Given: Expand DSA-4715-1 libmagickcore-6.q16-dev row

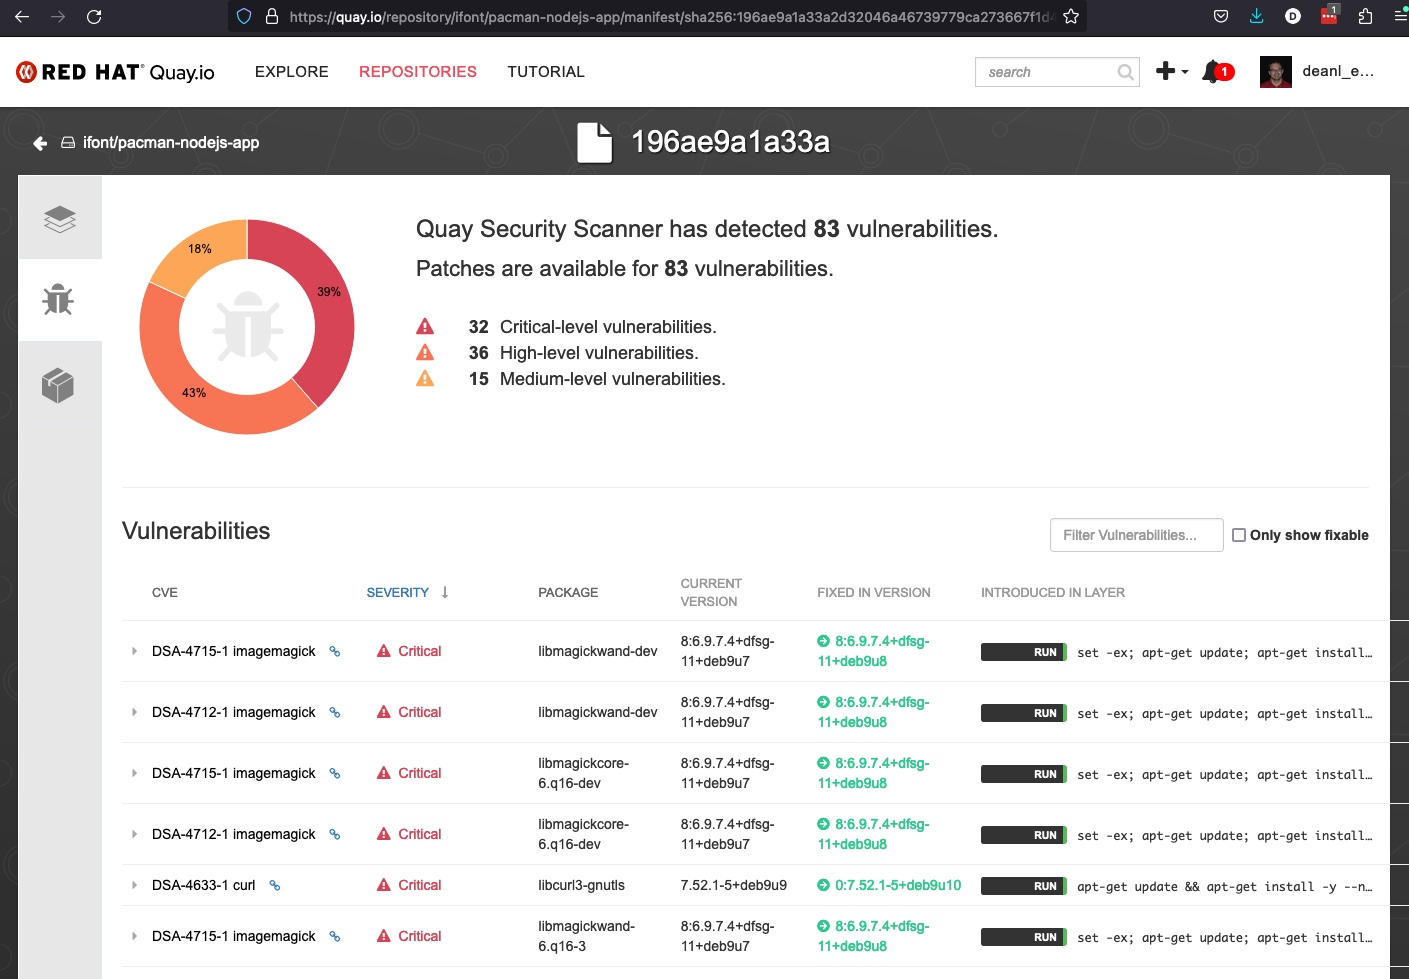Looking at the screenshot, I should point(134,773).
